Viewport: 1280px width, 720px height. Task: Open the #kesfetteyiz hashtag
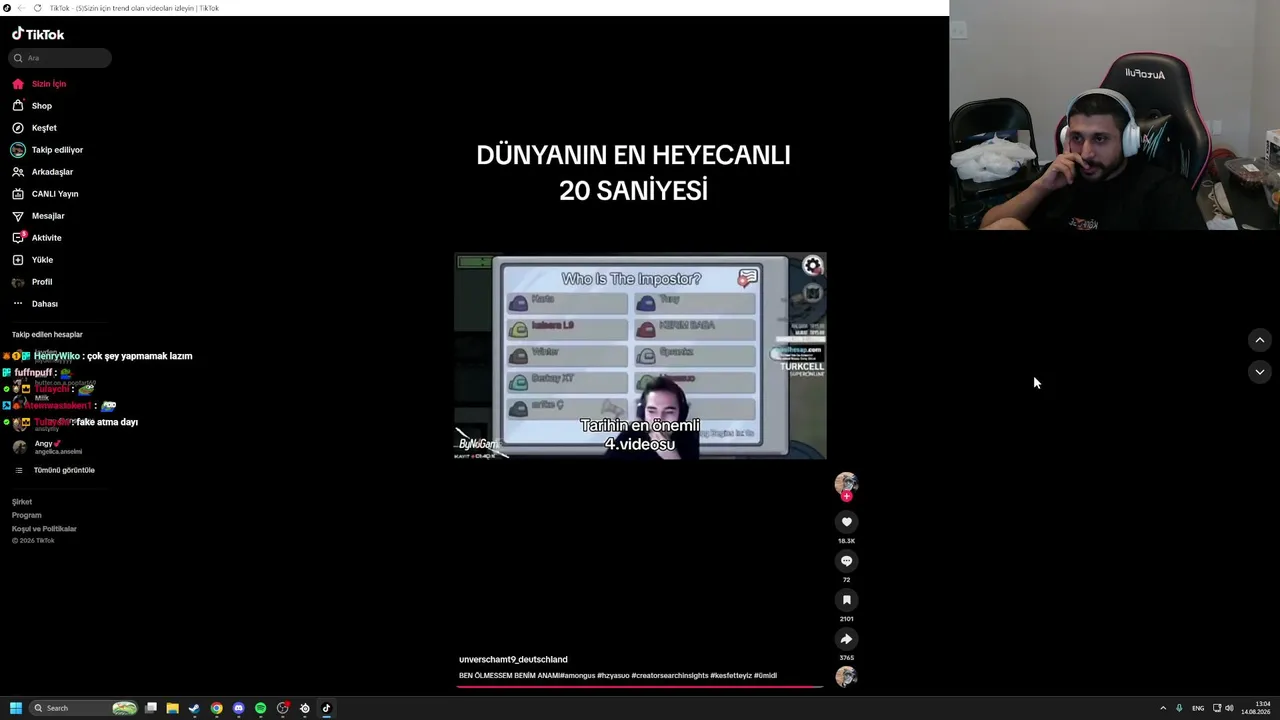pos(731,676)
